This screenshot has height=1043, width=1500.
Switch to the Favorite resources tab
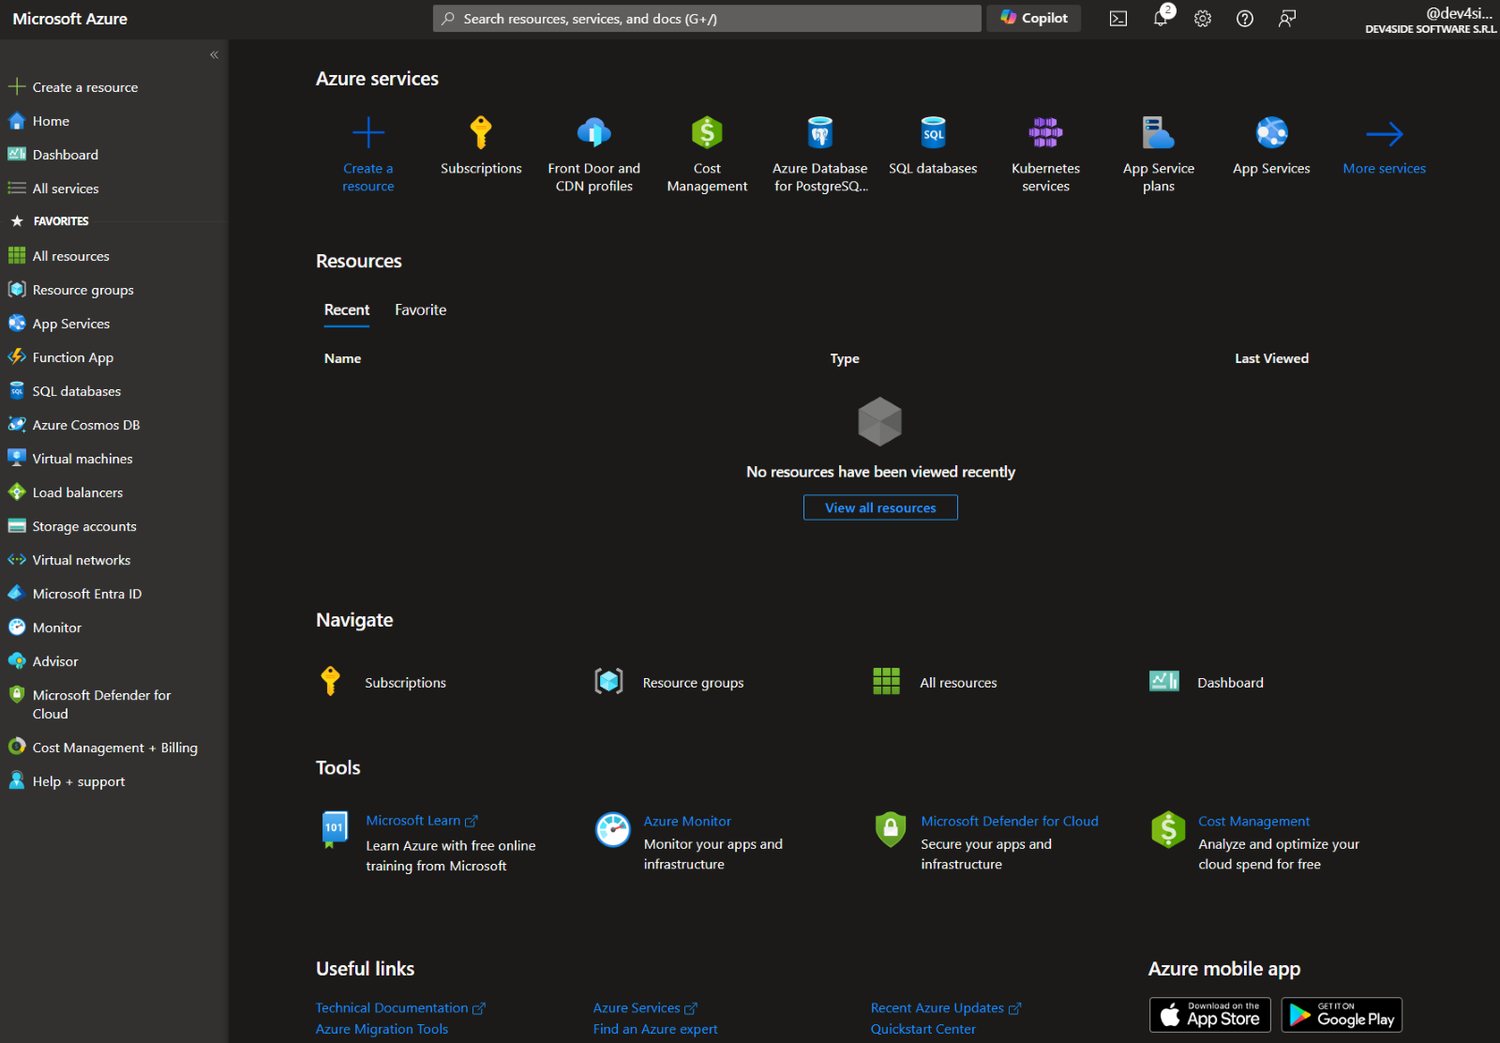point(420,310)
